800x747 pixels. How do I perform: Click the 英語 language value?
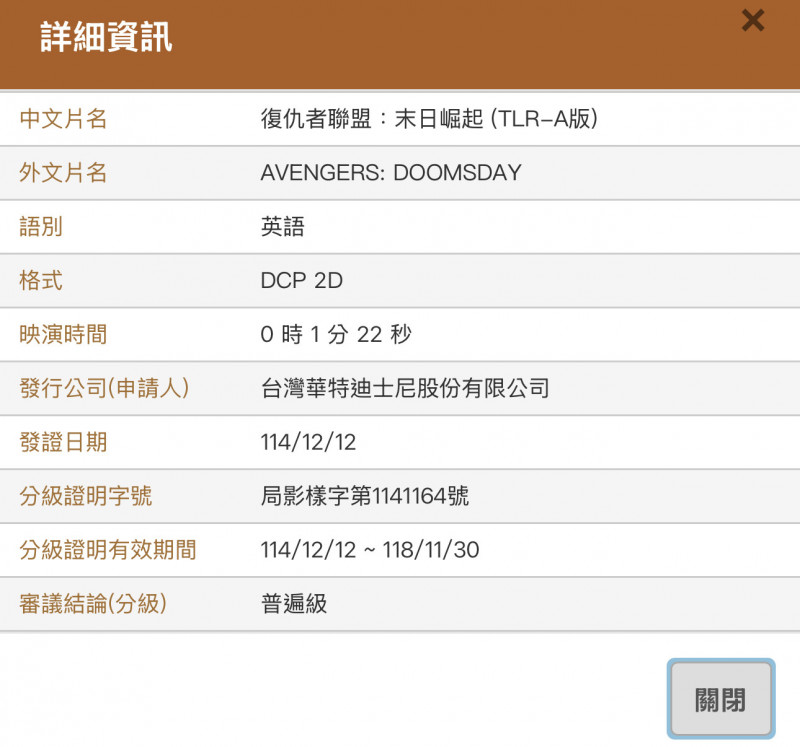coord(283,227)
